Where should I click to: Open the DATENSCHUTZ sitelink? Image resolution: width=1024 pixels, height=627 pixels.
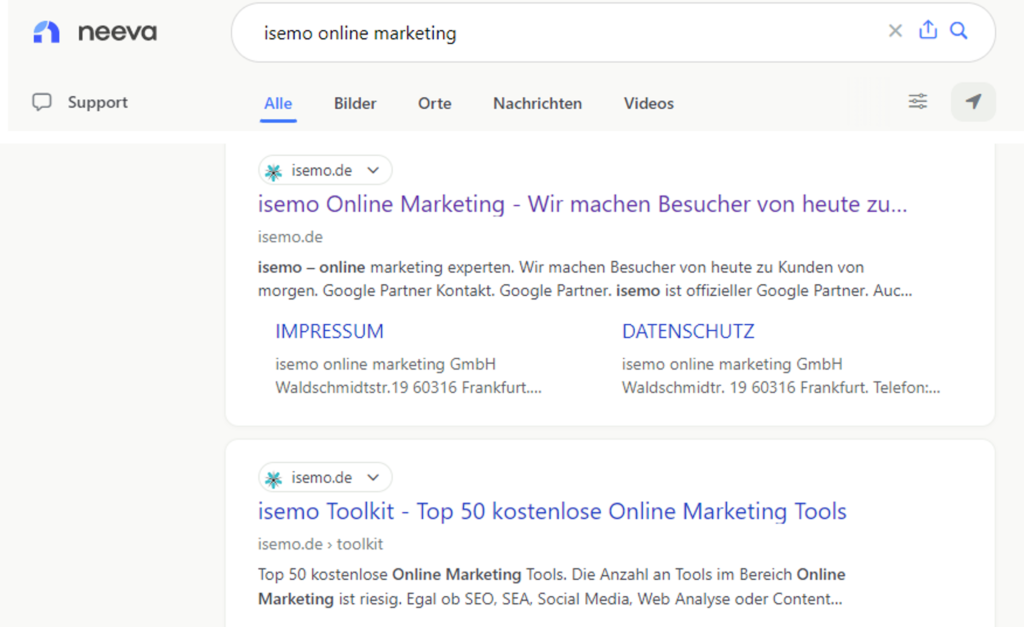coord(688,331)
